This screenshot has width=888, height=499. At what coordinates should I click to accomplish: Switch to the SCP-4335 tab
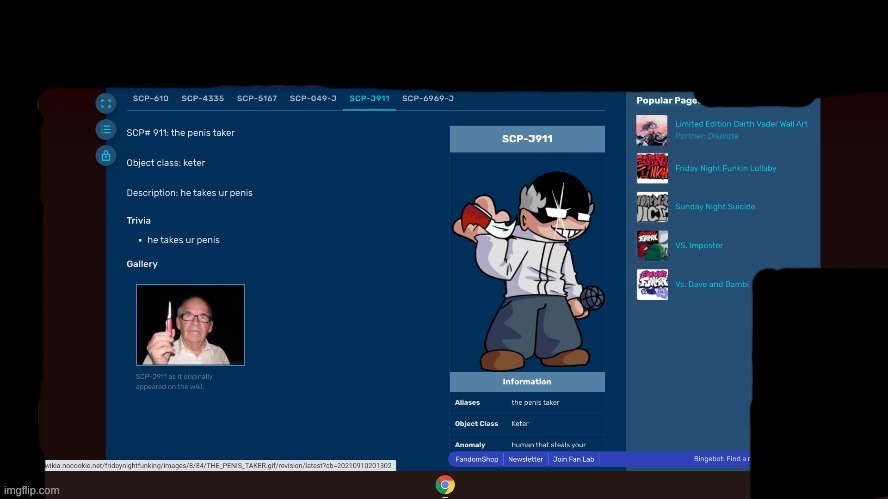[202, 99]
